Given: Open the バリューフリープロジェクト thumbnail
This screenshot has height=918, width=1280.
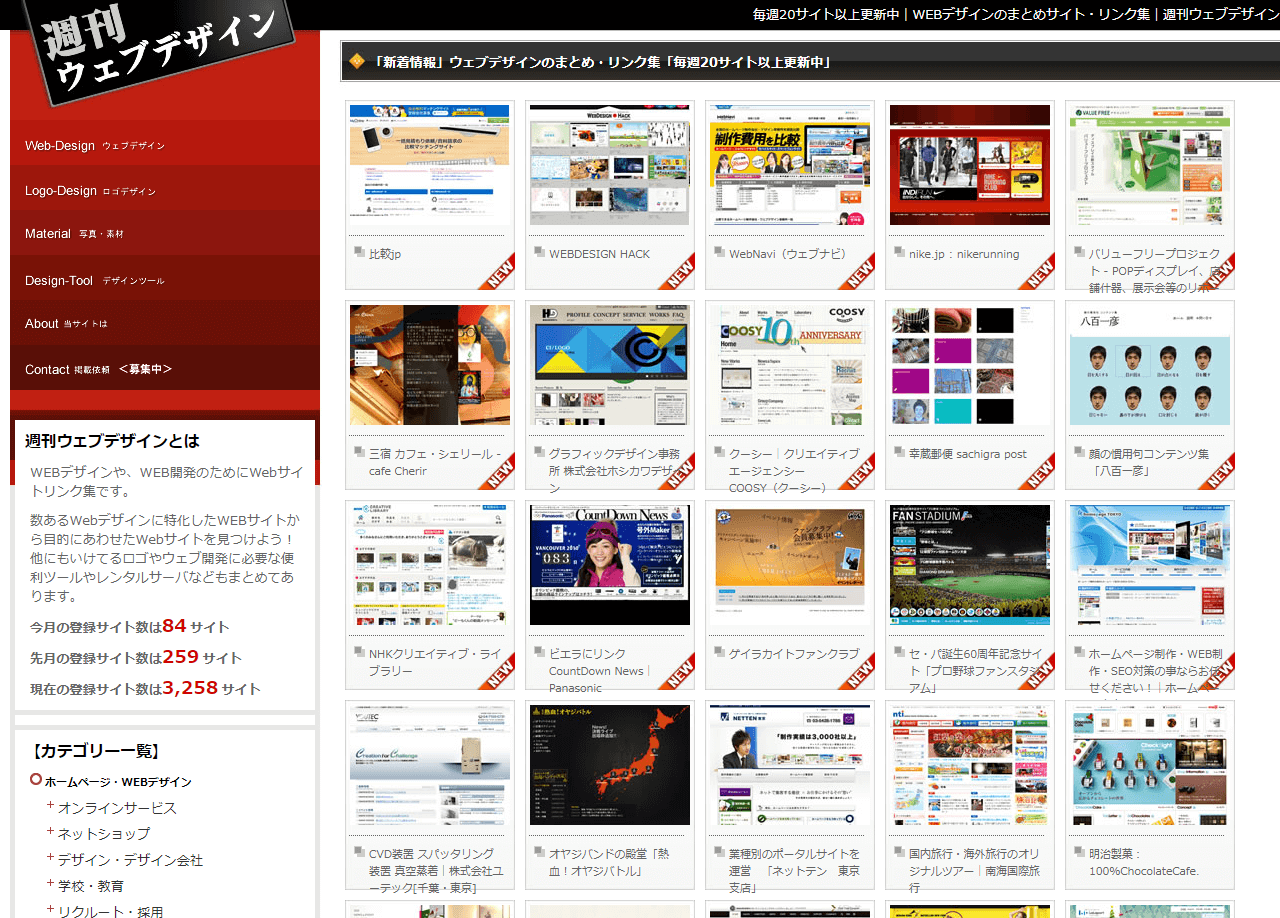Looking at the screenshot, I should tap(1150, 165).
